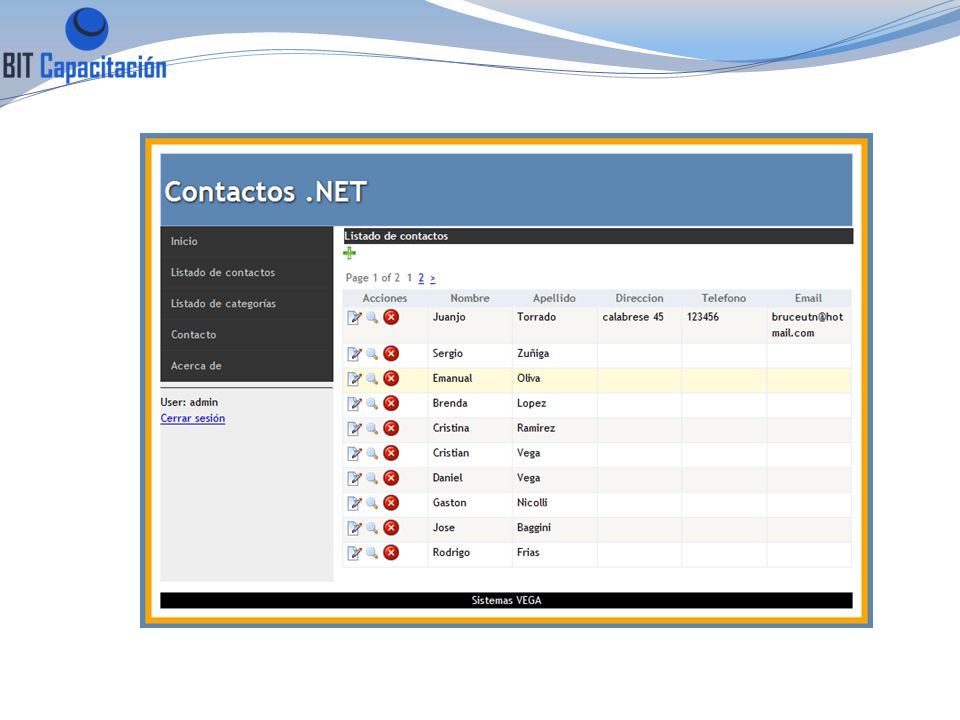This screenshot has width=960, height=720.
Task: View details of Jose Baggini
Action: click(372, 528)
